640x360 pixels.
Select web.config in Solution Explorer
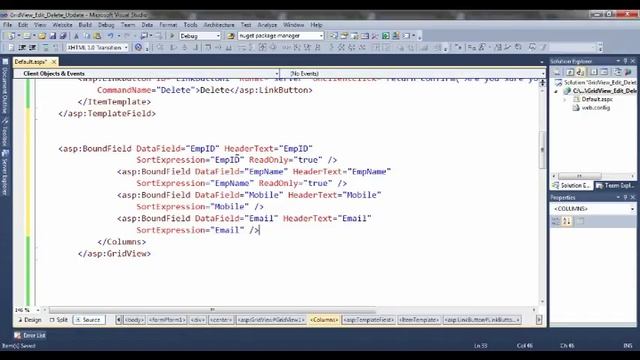[595, 108]
